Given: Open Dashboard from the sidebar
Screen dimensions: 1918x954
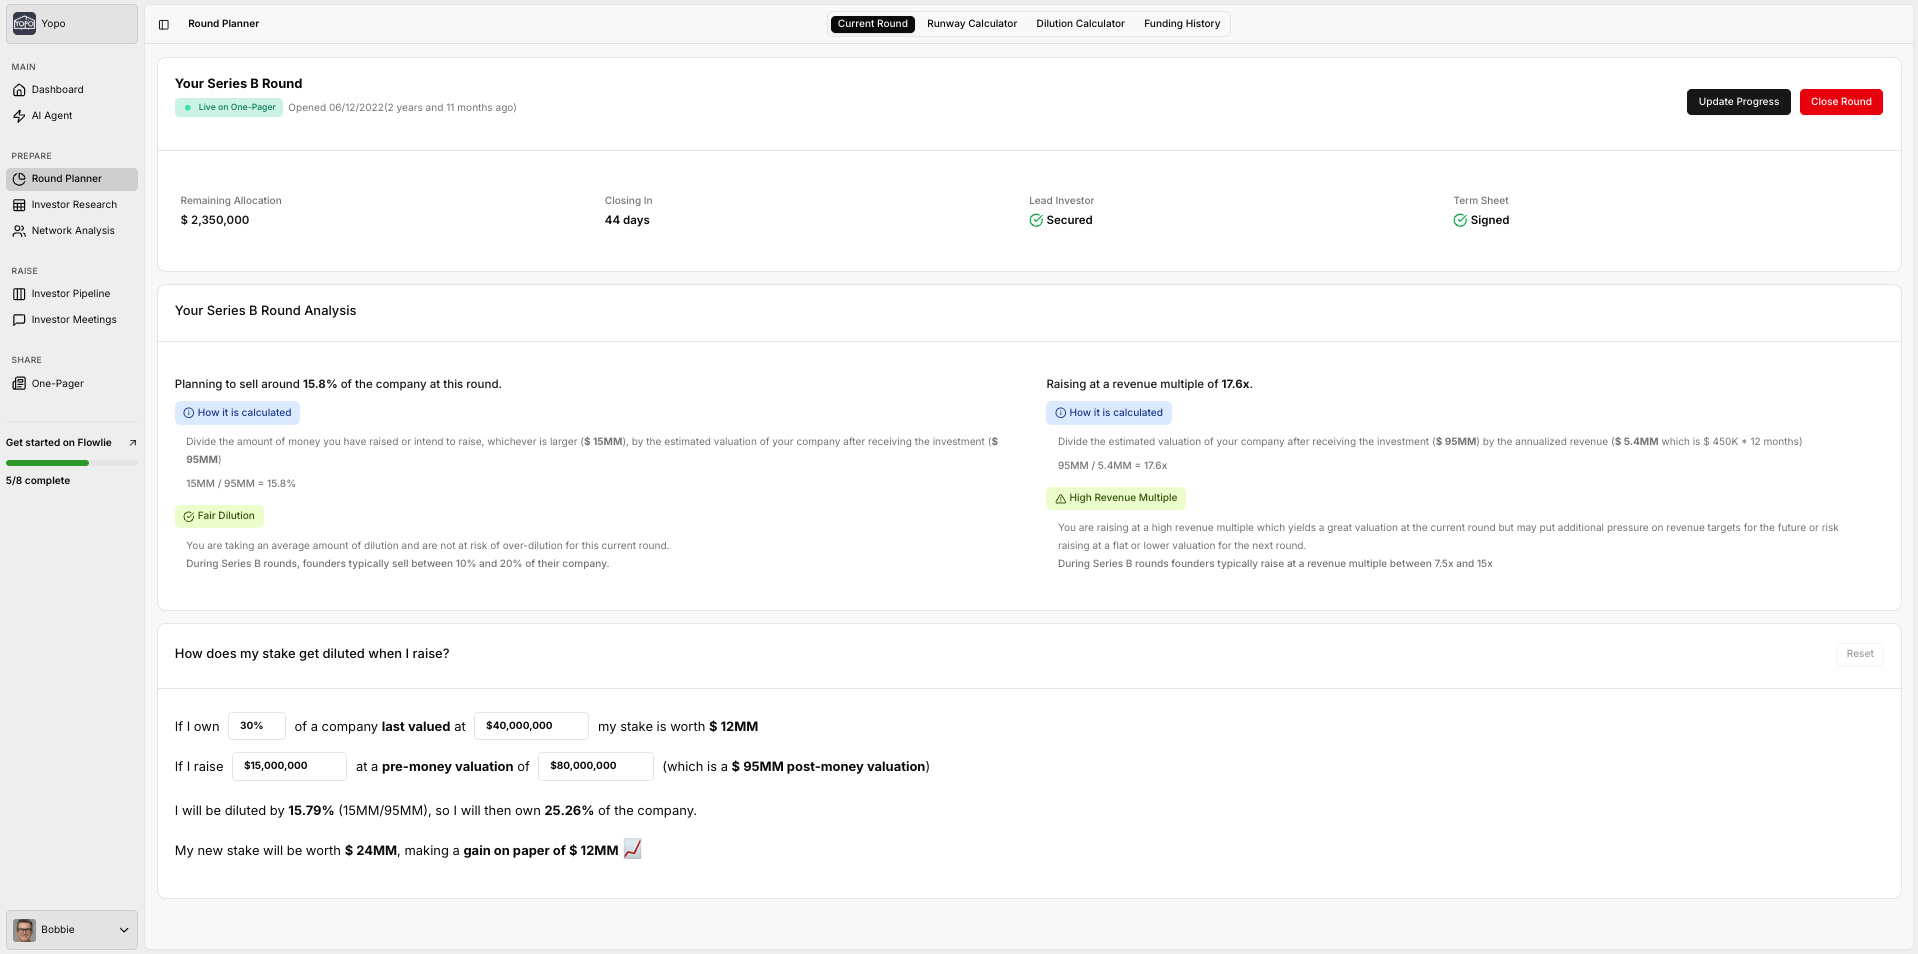Looking at the screenshot, I should click(x=57, y=90).
